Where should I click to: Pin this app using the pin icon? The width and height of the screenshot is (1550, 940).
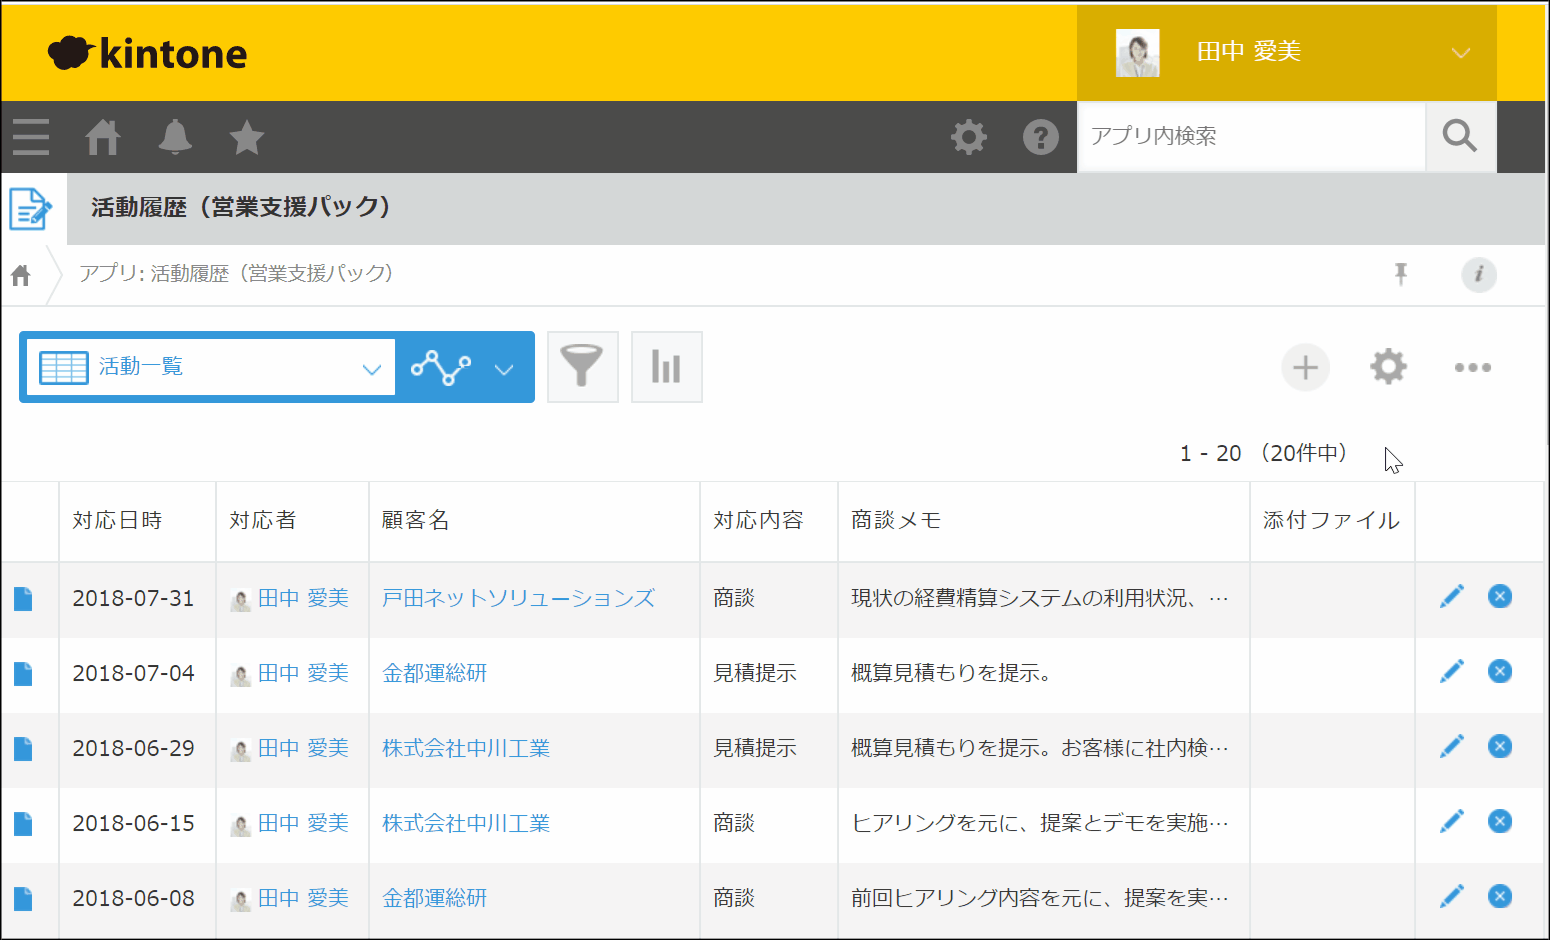(1402, 274)
